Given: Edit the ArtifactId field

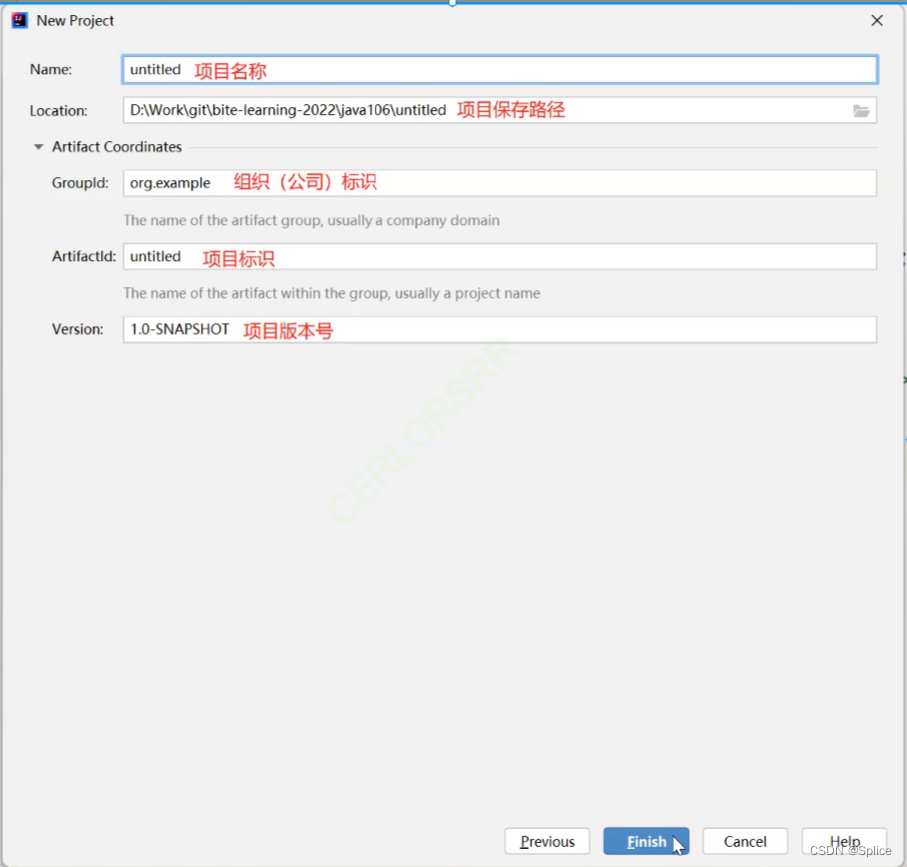Looking at the screenshot, I should click(500, 256).
